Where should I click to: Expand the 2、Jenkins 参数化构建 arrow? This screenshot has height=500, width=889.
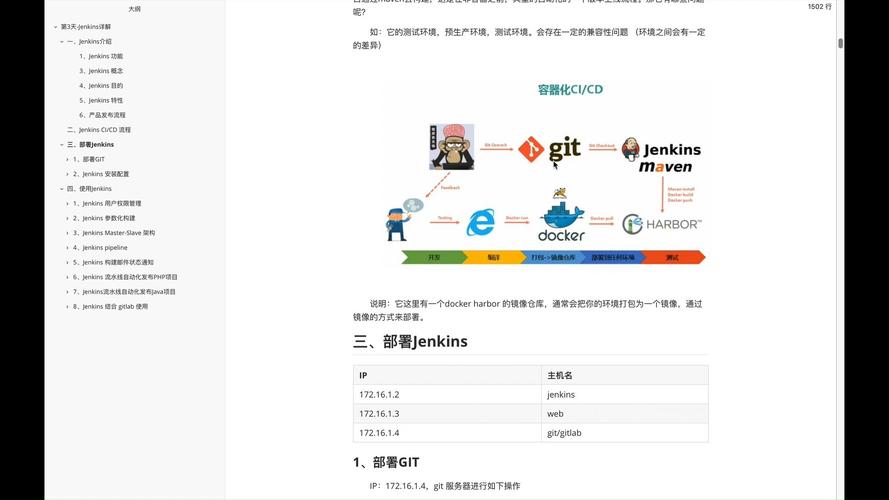(x=67, y=218)
